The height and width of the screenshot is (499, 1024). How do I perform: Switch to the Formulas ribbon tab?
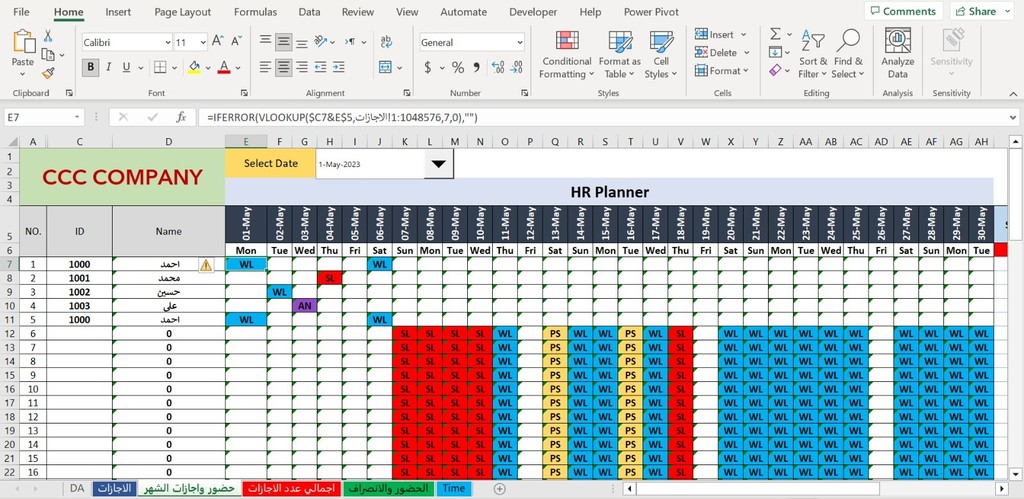255,12
